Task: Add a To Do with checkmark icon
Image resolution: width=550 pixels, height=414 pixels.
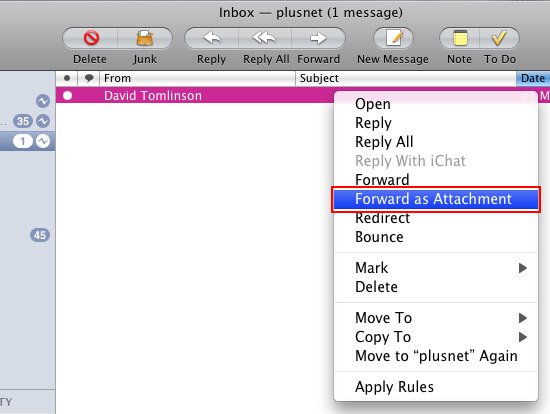Action: pos(499,38)
